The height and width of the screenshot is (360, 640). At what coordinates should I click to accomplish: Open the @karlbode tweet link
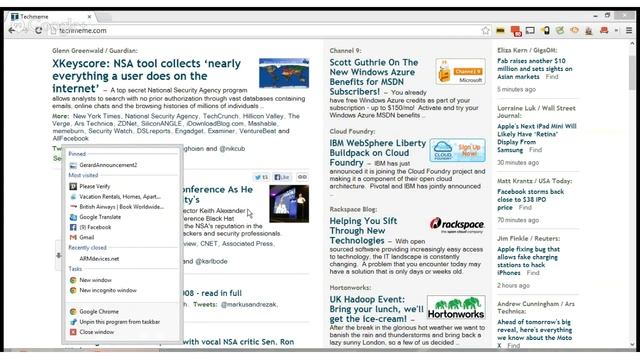[x=211, y=261]
